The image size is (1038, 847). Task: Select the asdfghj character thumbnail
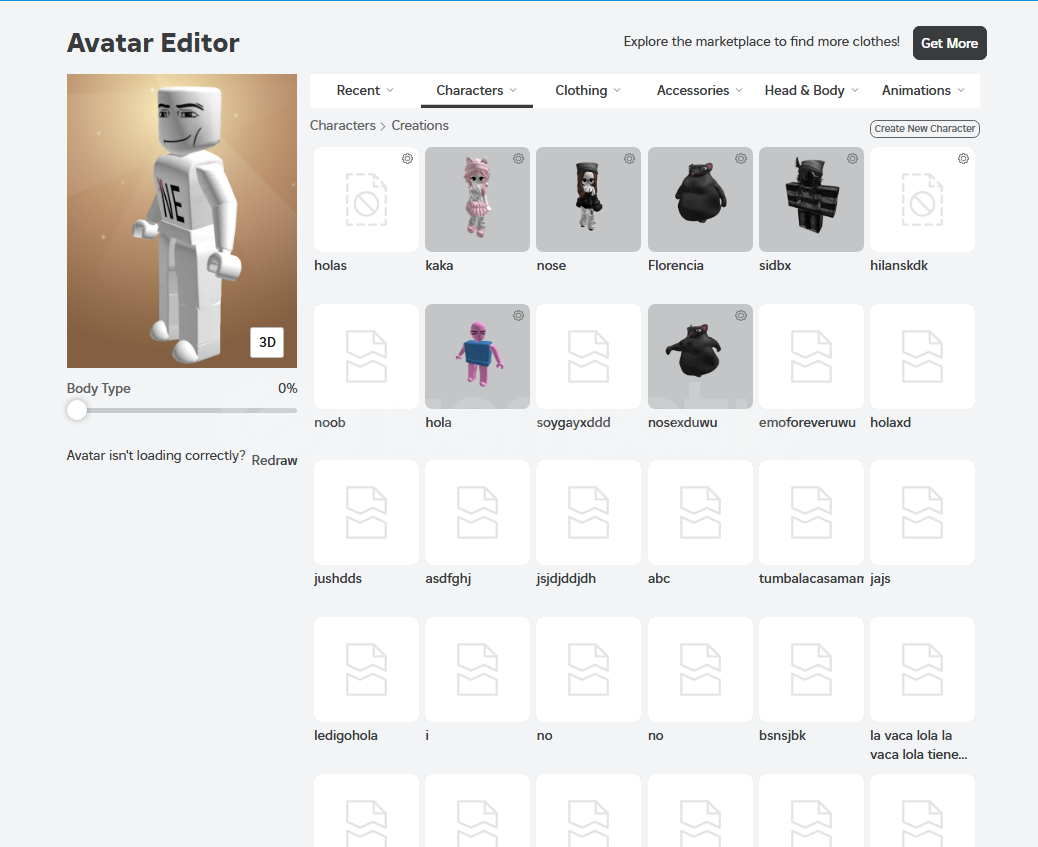click(x=477, y=513)
